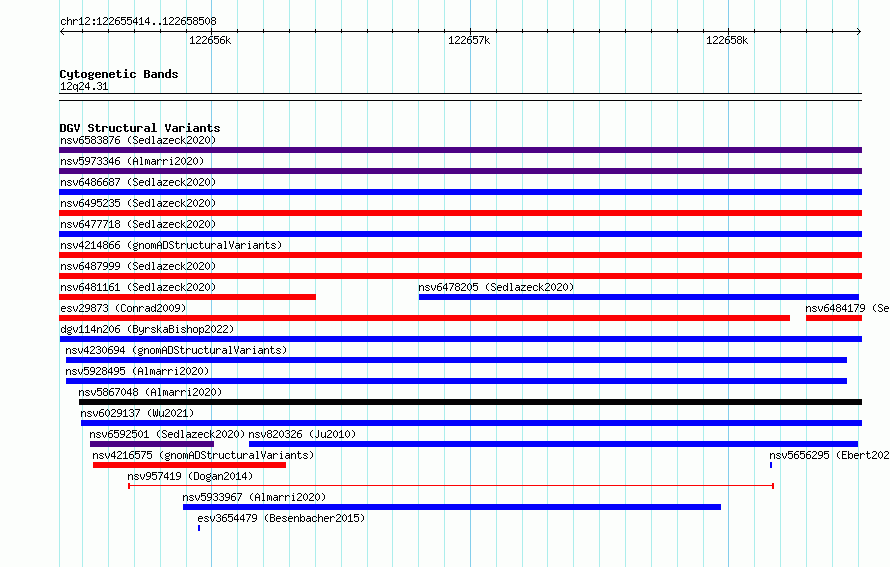Select the blue bar under nsv6477718
The width and height of the screenshot is (890, 567).
460,234
